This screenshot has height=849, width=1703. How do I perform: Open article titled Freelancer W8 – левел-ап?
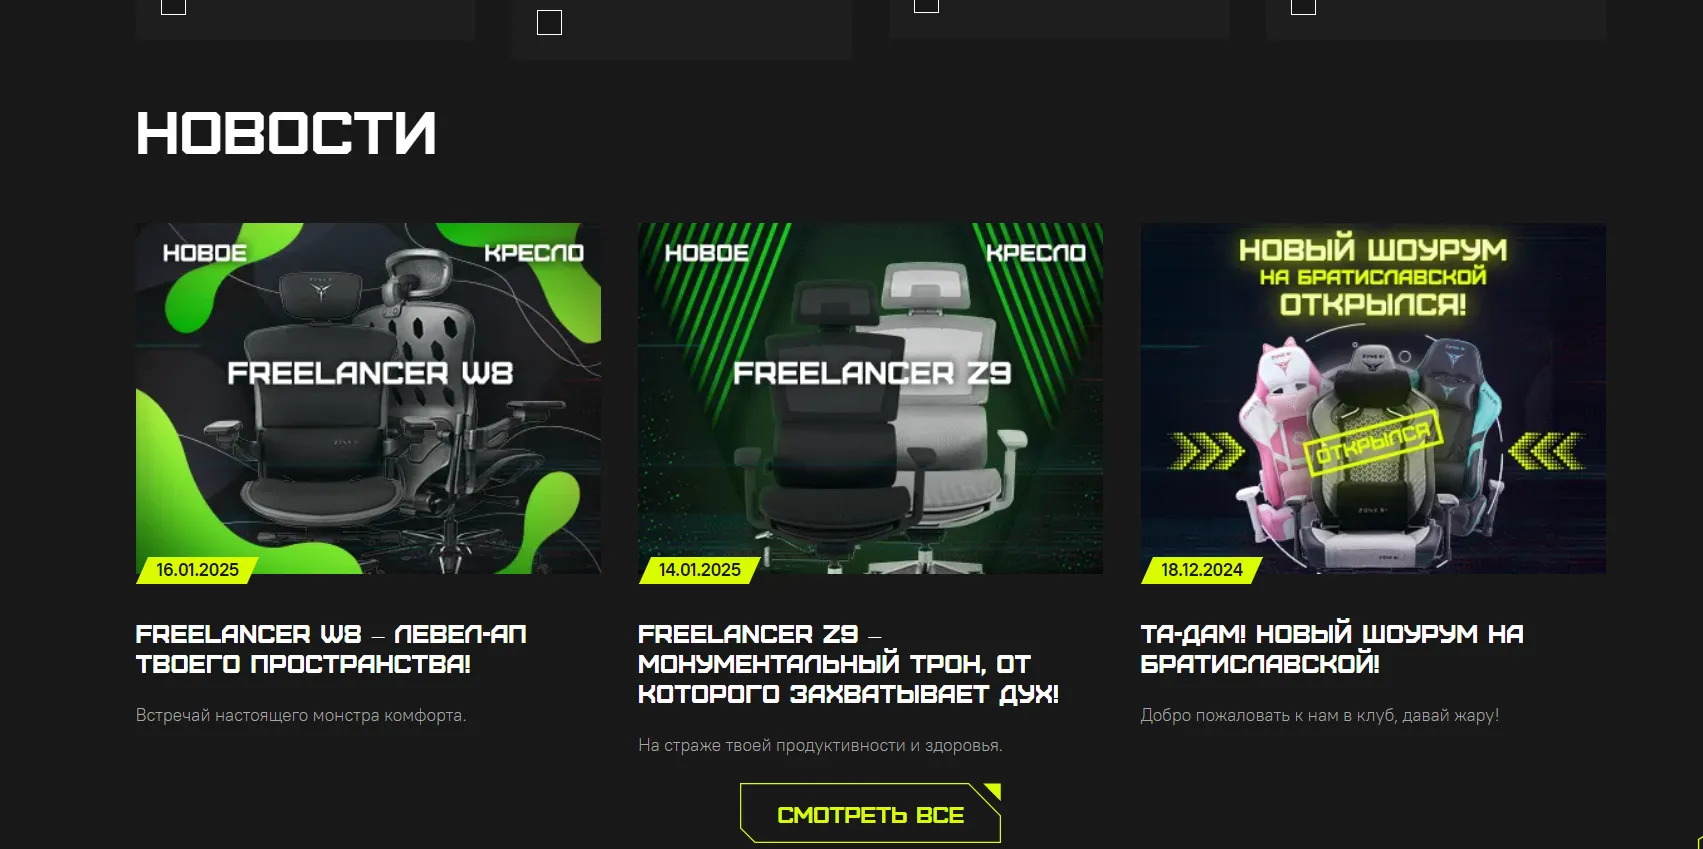pos(331,649)
